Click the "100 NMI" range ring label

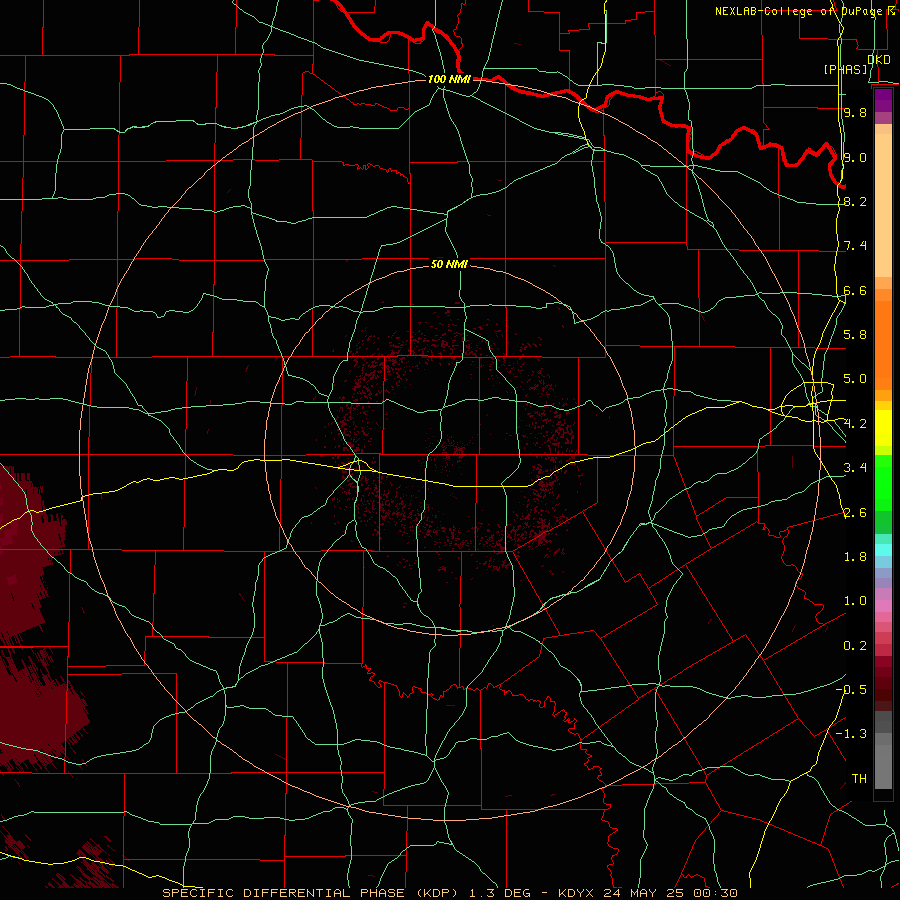coord(449,79)
